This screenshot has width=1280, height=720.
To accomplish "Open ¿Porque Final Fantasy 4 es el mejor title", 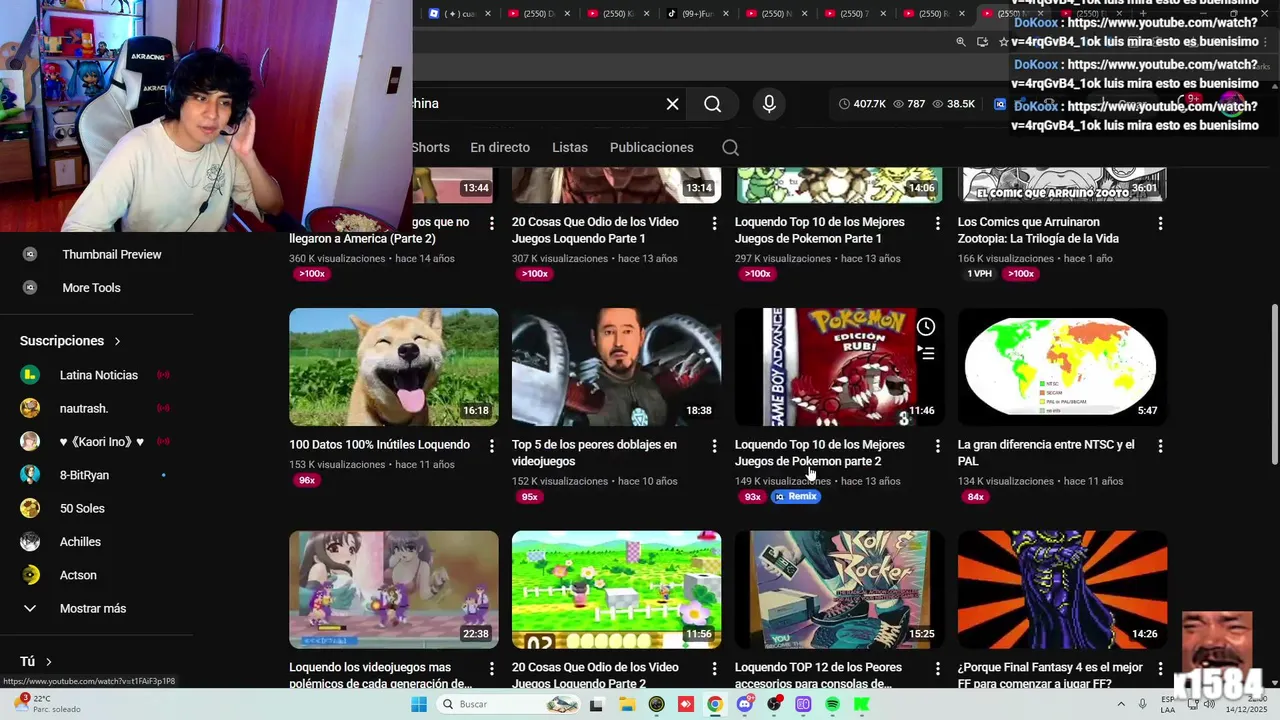I will coord(1050,675).
